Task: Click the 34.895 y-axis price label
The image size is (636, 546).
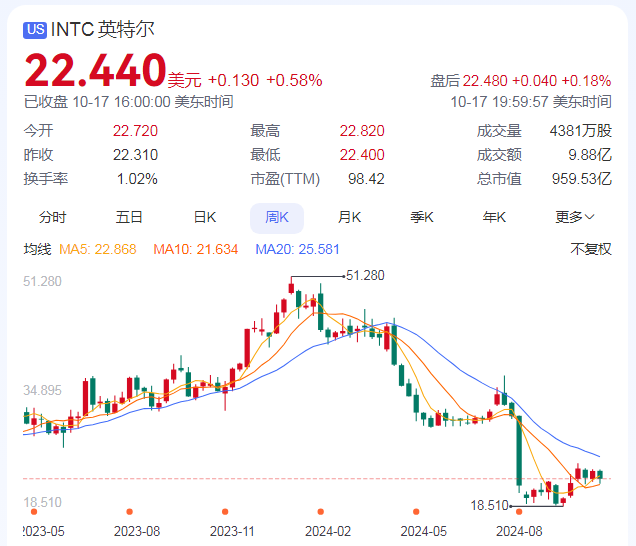Action: click(42, 390)
